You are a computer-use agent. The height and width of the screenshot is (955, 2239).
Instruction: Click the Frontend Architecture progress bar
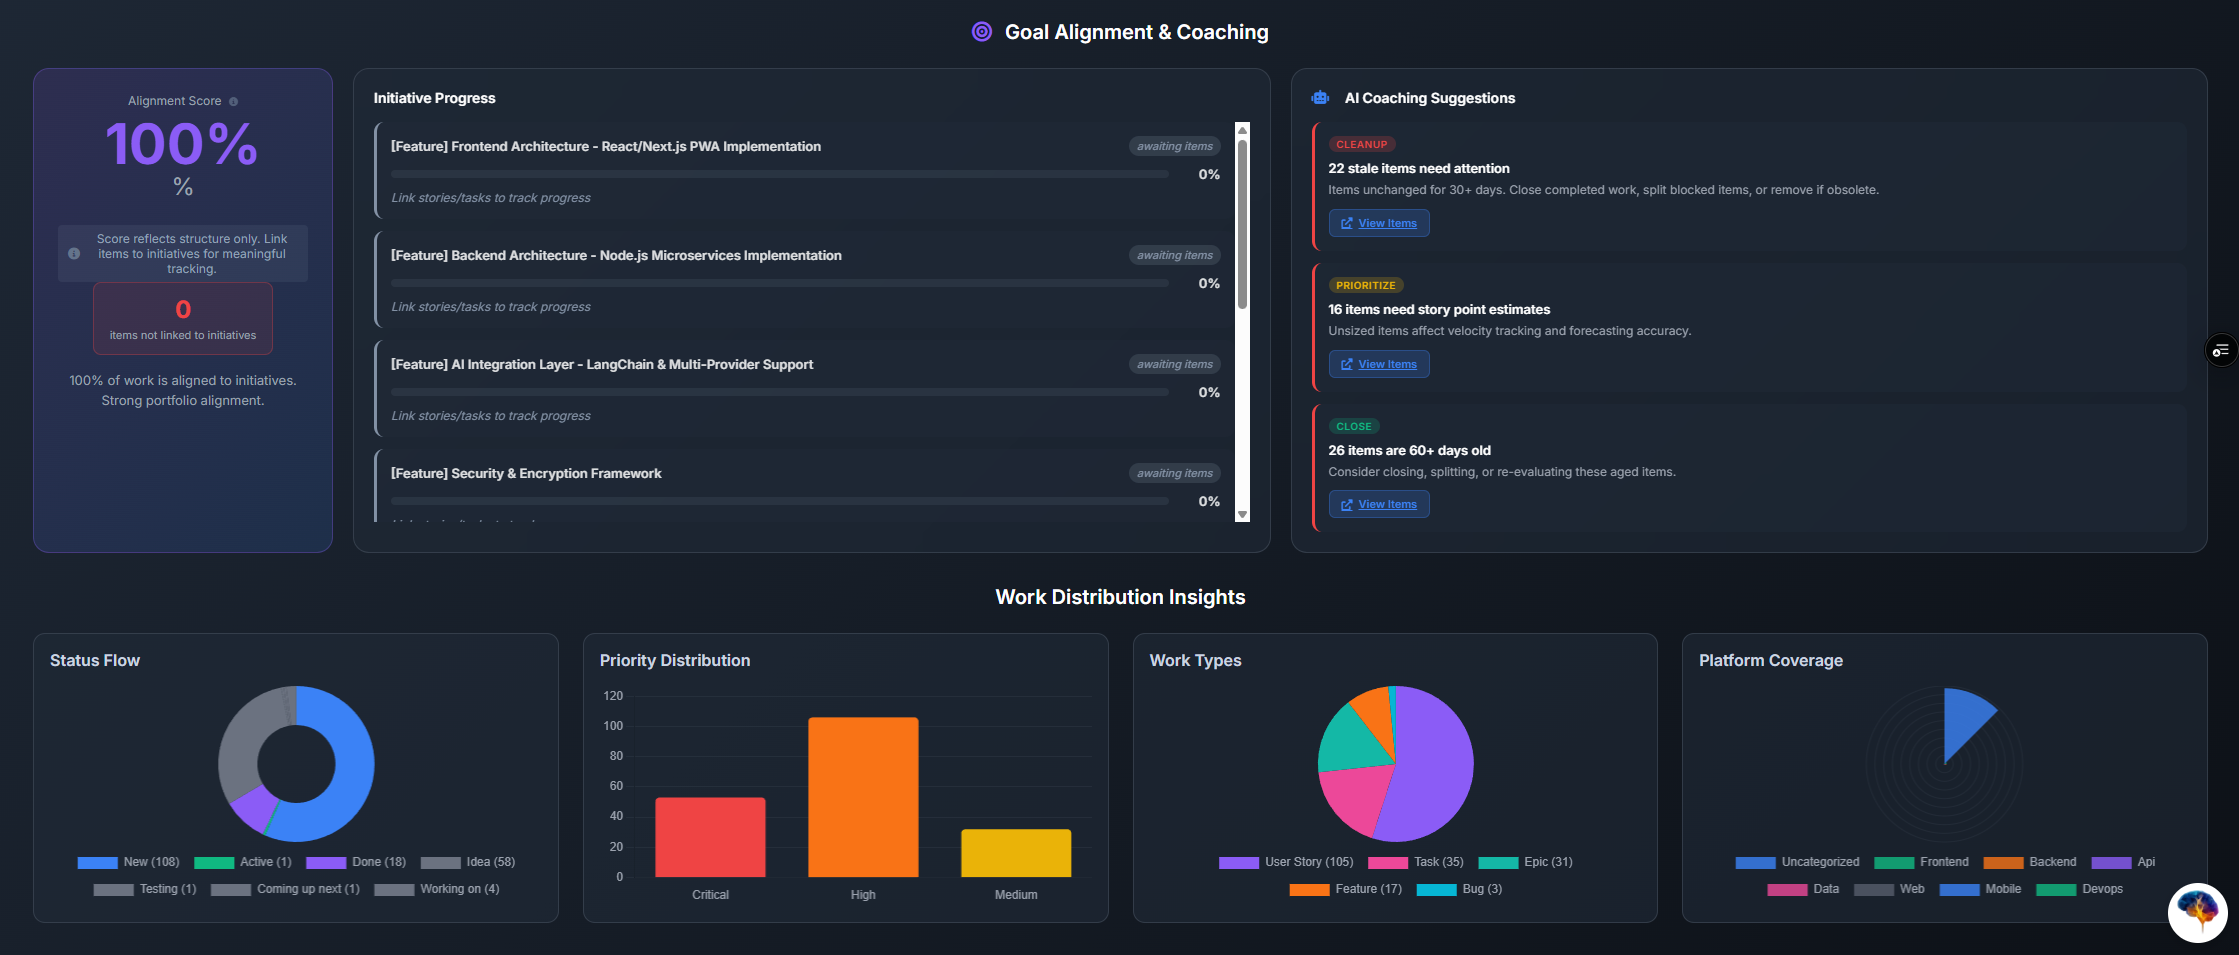click(780, 173)
